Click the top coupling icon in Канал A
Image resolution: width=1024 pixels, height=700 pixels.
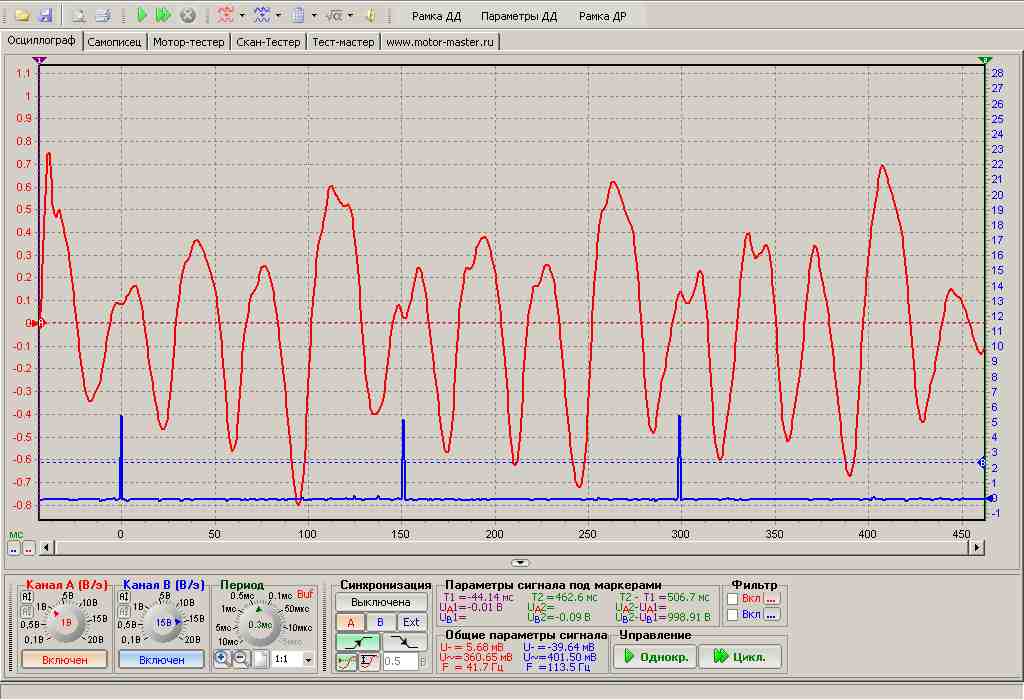tap(27, 596)
